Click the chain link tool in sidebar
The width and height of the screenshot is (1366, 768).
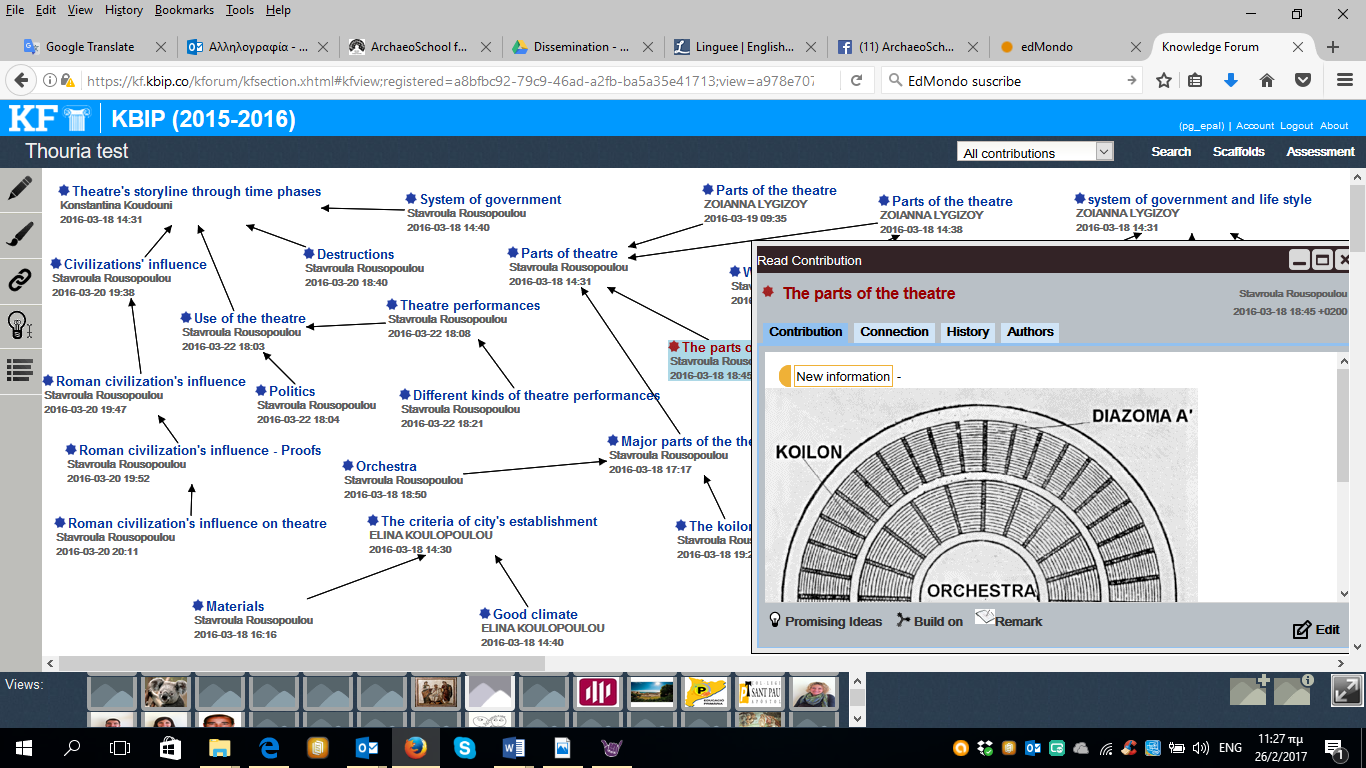pyautogui.click(x=20, y=279)
